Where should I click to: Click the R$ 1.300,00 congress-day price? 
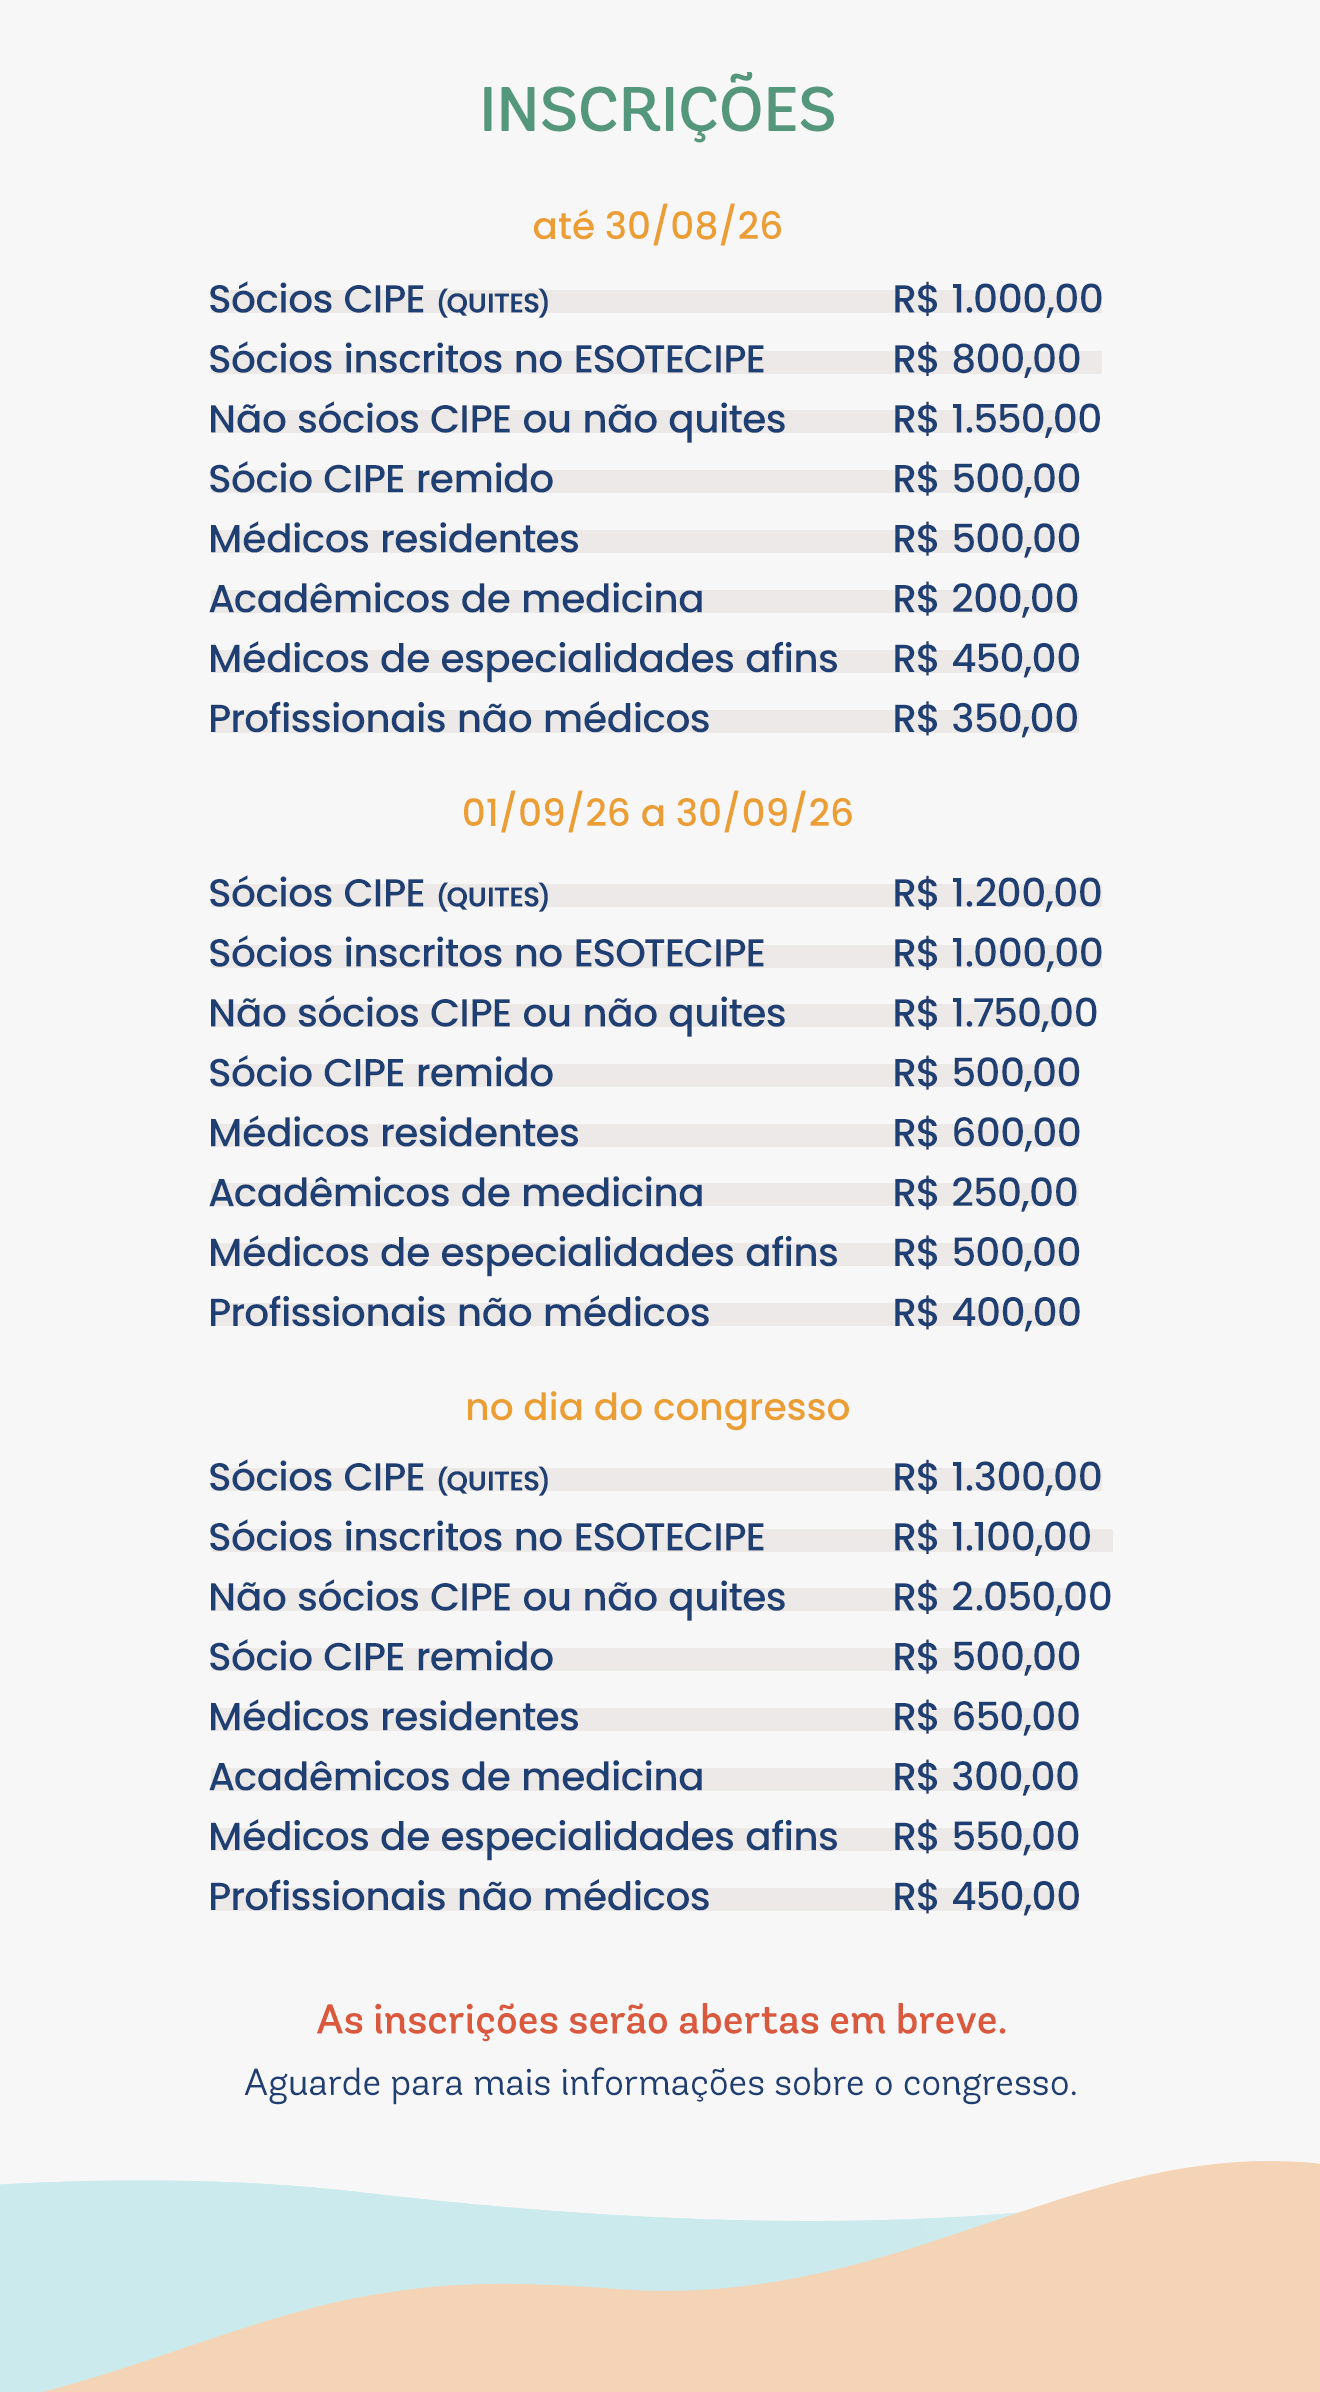pos(996,1477)
